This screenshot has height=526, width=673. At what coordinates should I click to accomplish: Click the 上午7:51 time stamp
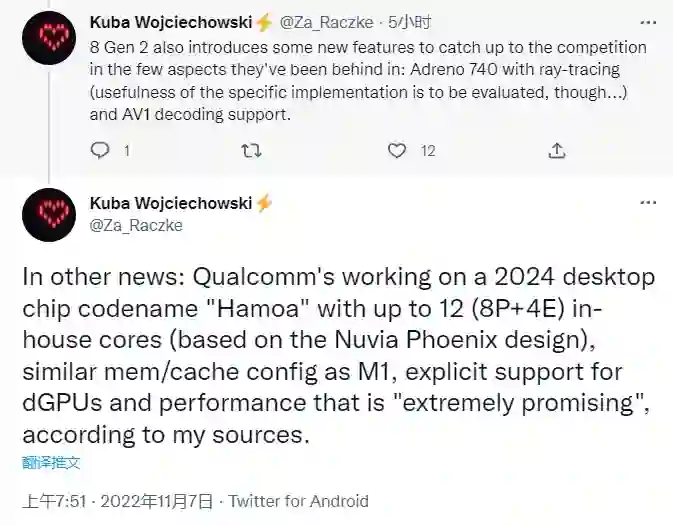[57, 501]
